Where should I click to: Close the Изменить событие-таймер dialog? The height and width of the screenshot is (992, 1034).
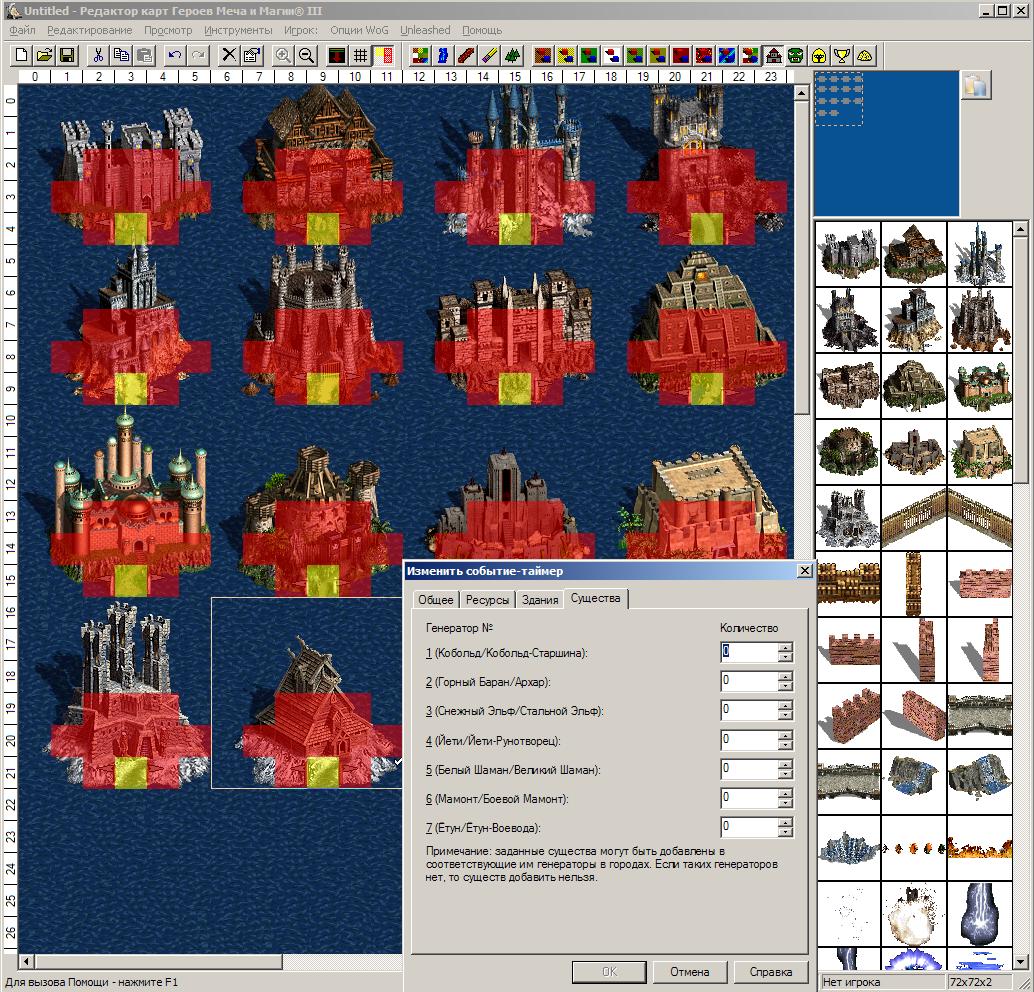tap(805, 571)
